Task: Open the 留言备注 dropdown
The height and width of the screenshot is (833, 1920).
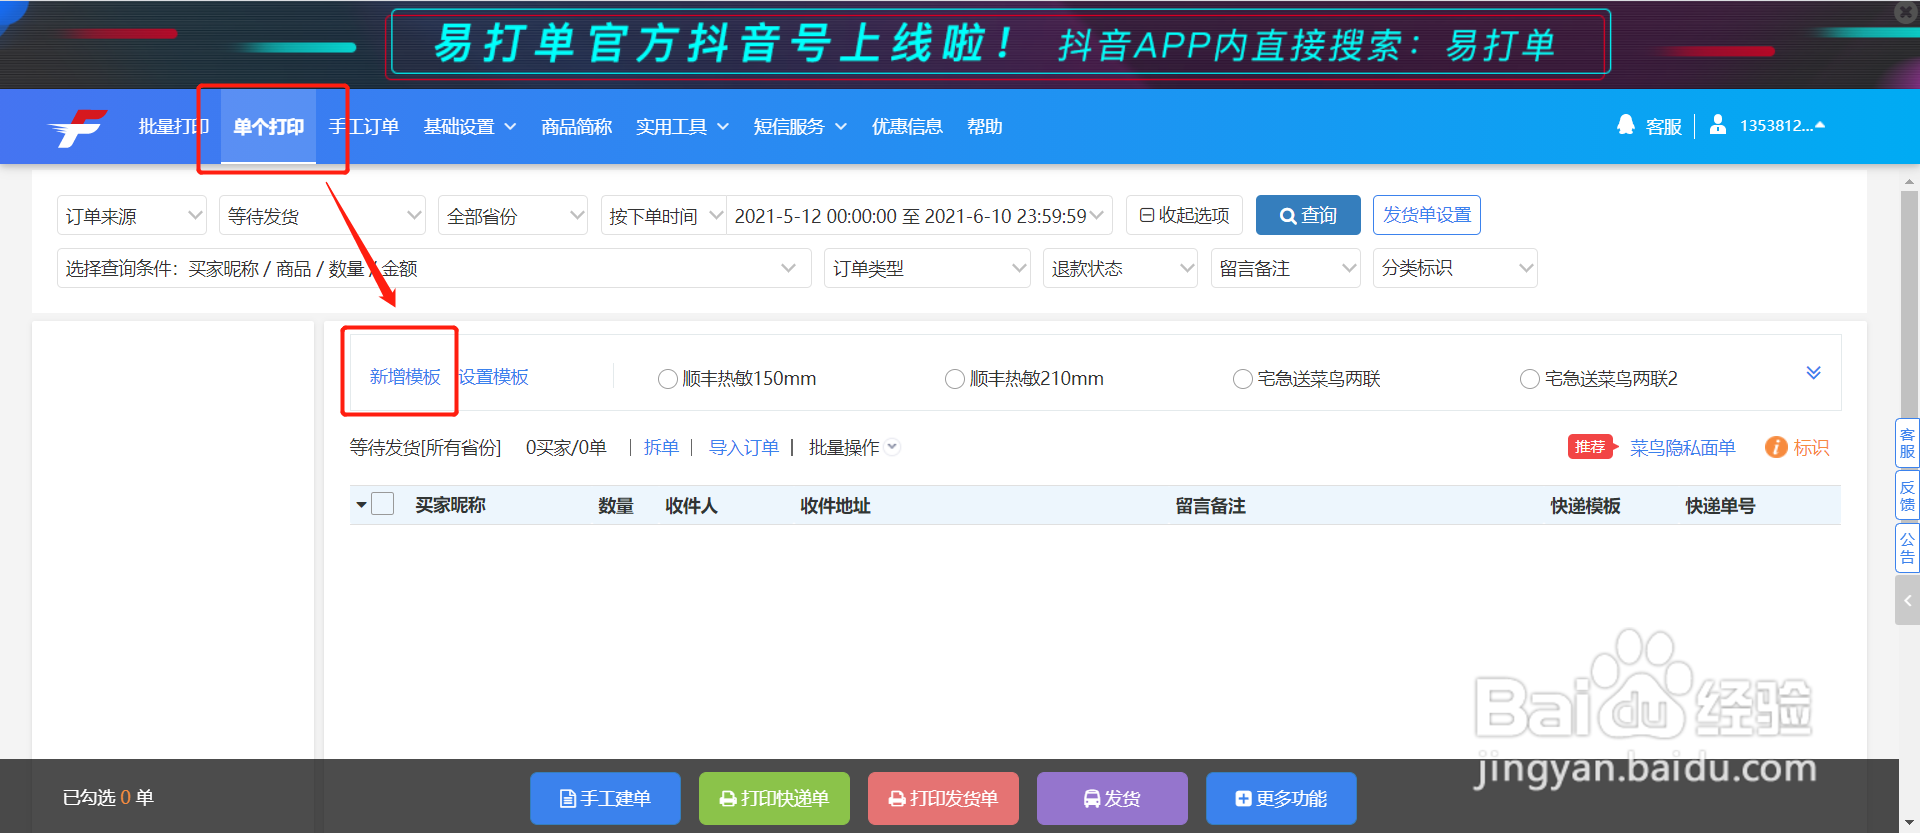Action: pyautogui.click(x=1286, y=268)
